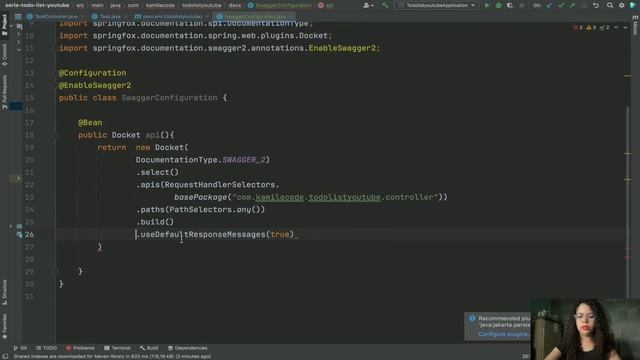The height and width of the screenshot is (360, 640).
Task: Expand the user account dropdown arrow
Action: pyautogui.click(x=372, y=6)
